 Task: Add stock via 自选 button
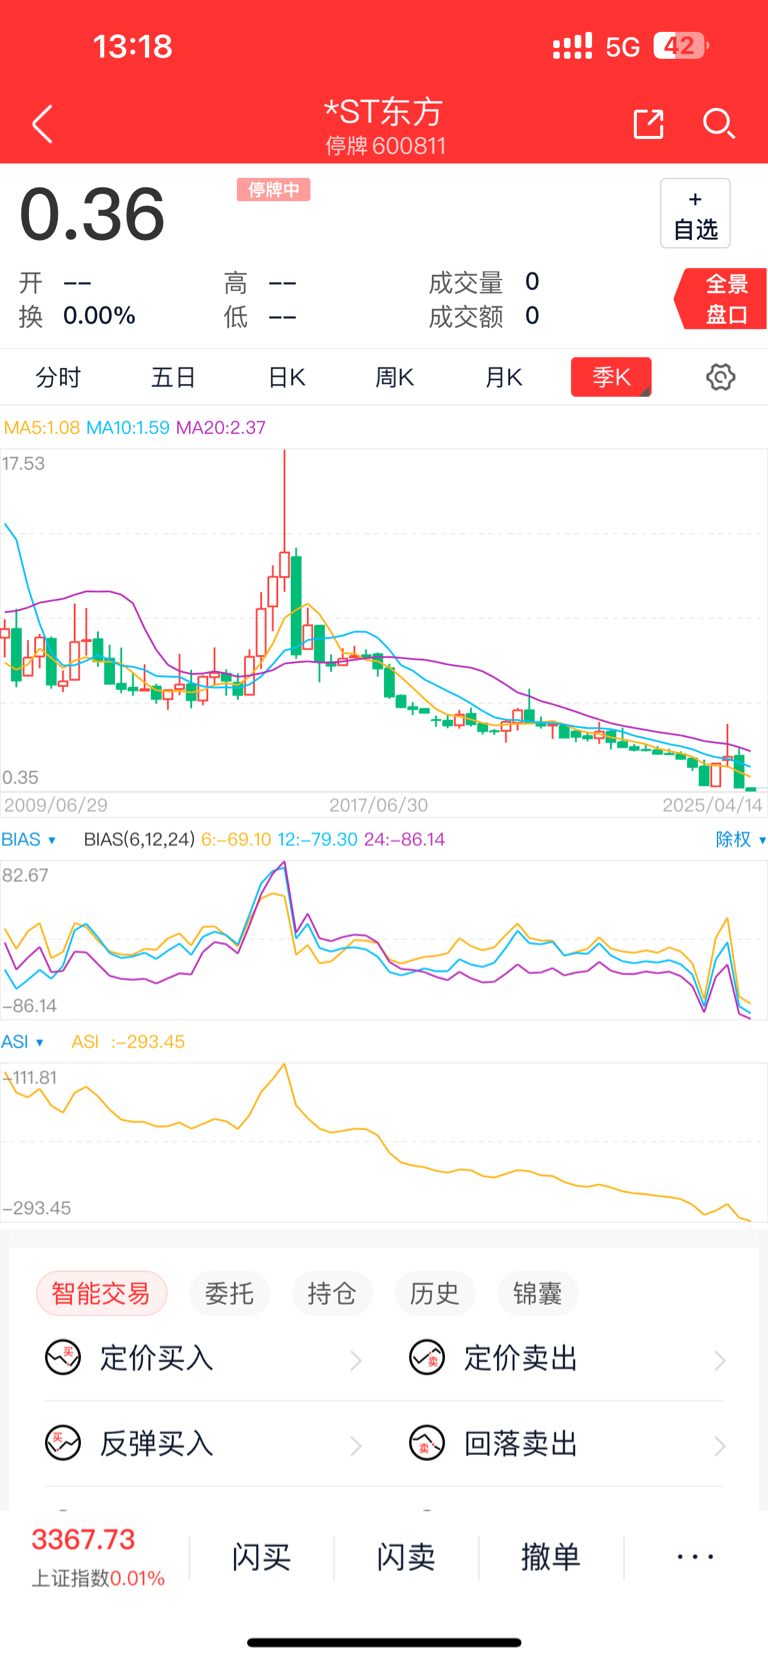(695, 213)
